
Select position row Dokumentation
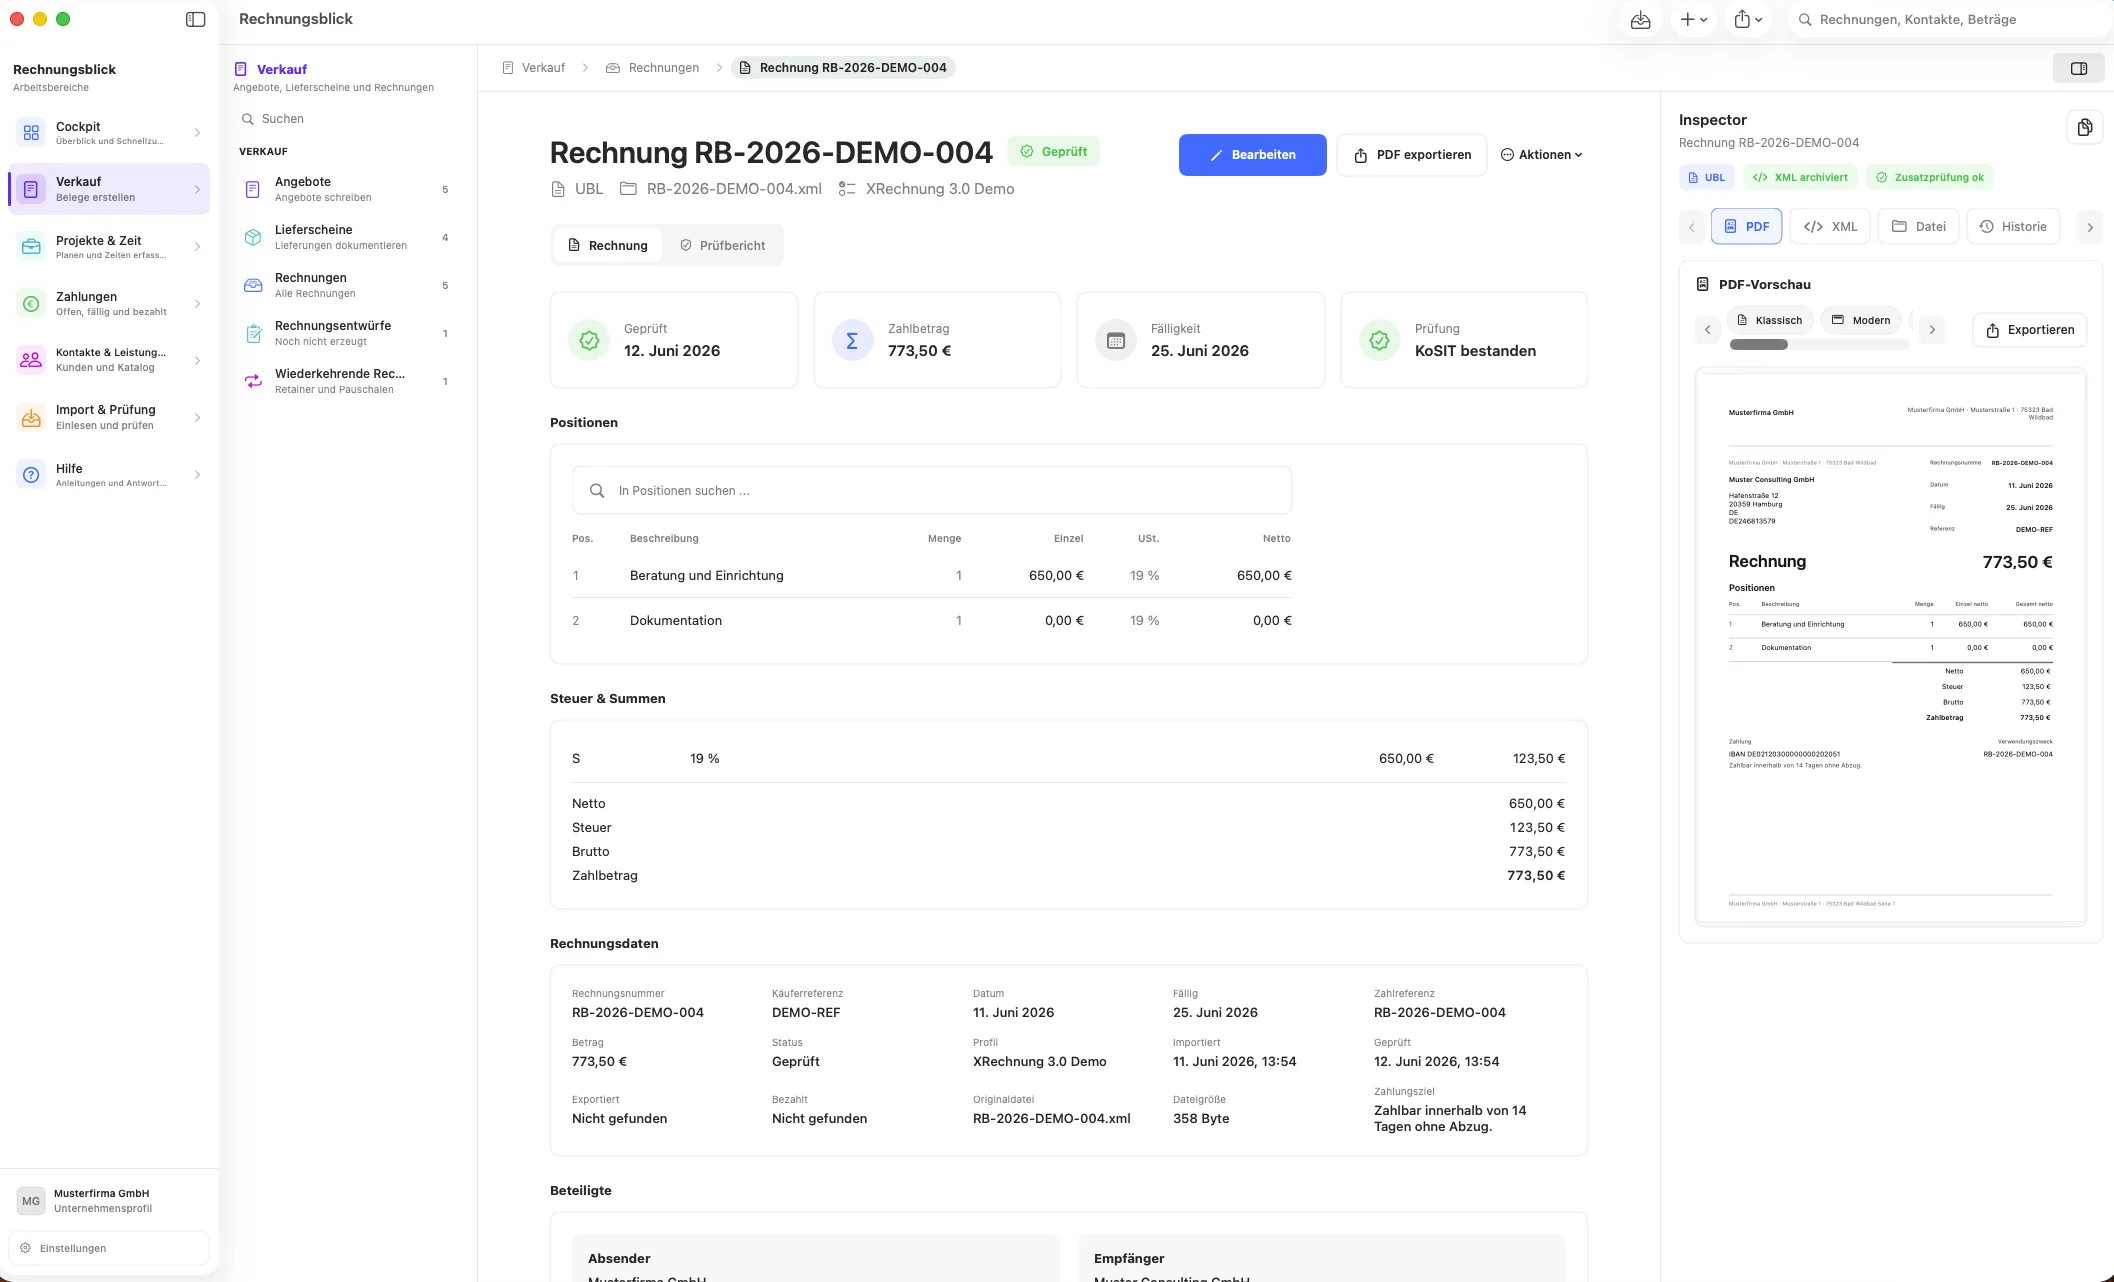[931, 621]
